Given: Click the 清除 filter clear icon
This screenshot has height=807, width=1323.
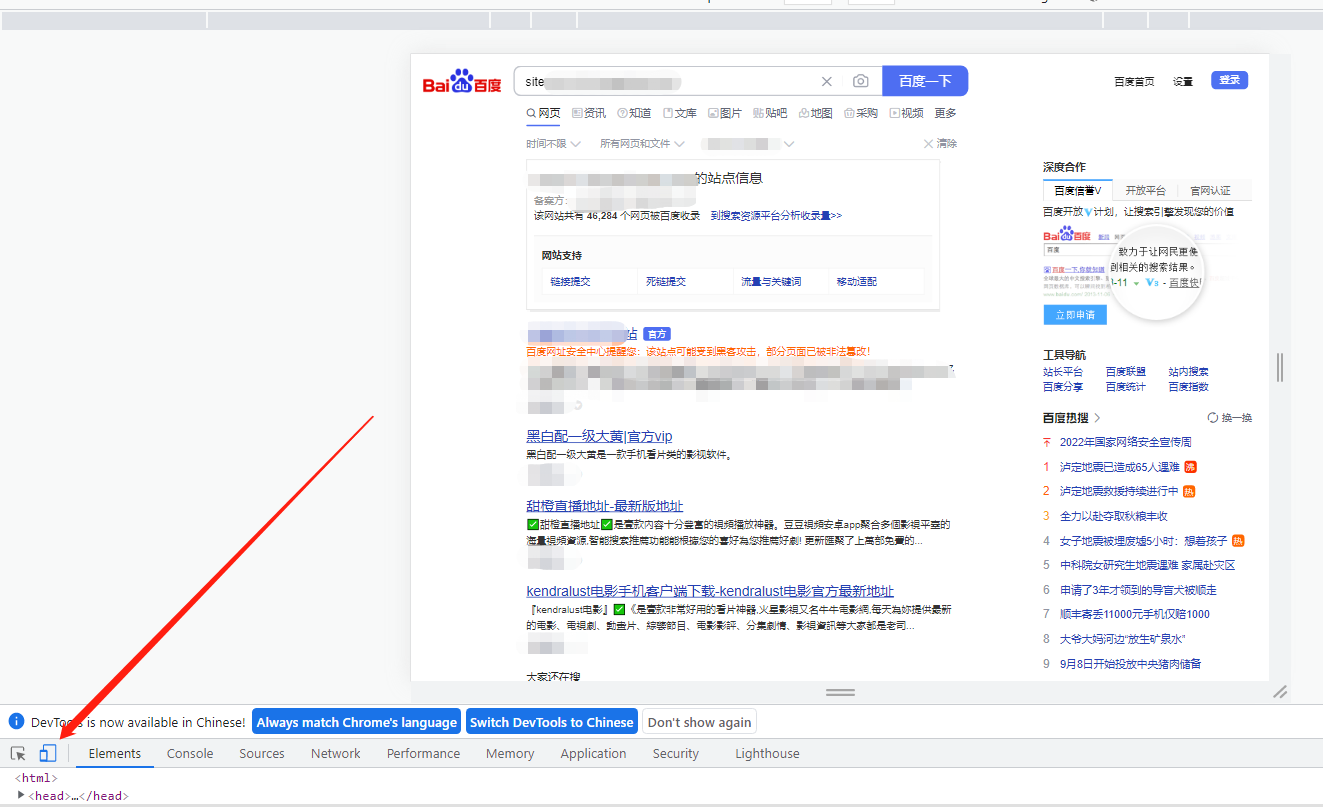Looking at the screenshot, I should 929,144.
